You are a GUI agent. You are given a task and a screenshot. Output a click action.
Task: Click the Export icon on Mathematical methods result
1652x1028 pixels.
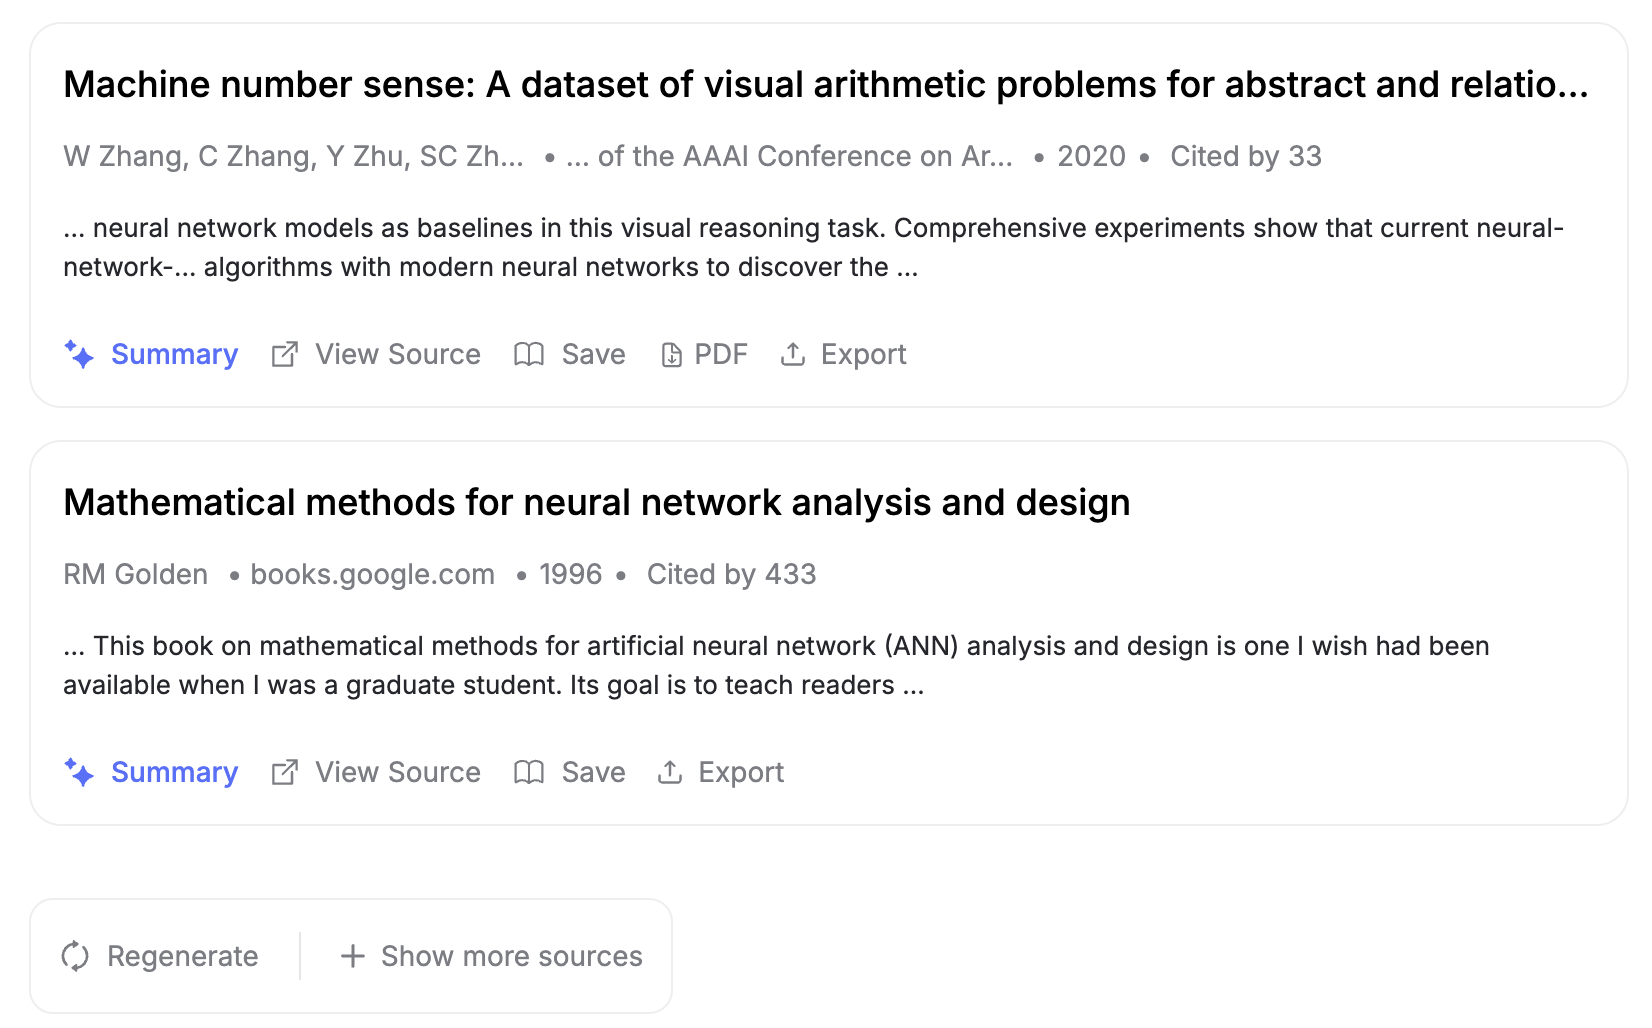670,772
